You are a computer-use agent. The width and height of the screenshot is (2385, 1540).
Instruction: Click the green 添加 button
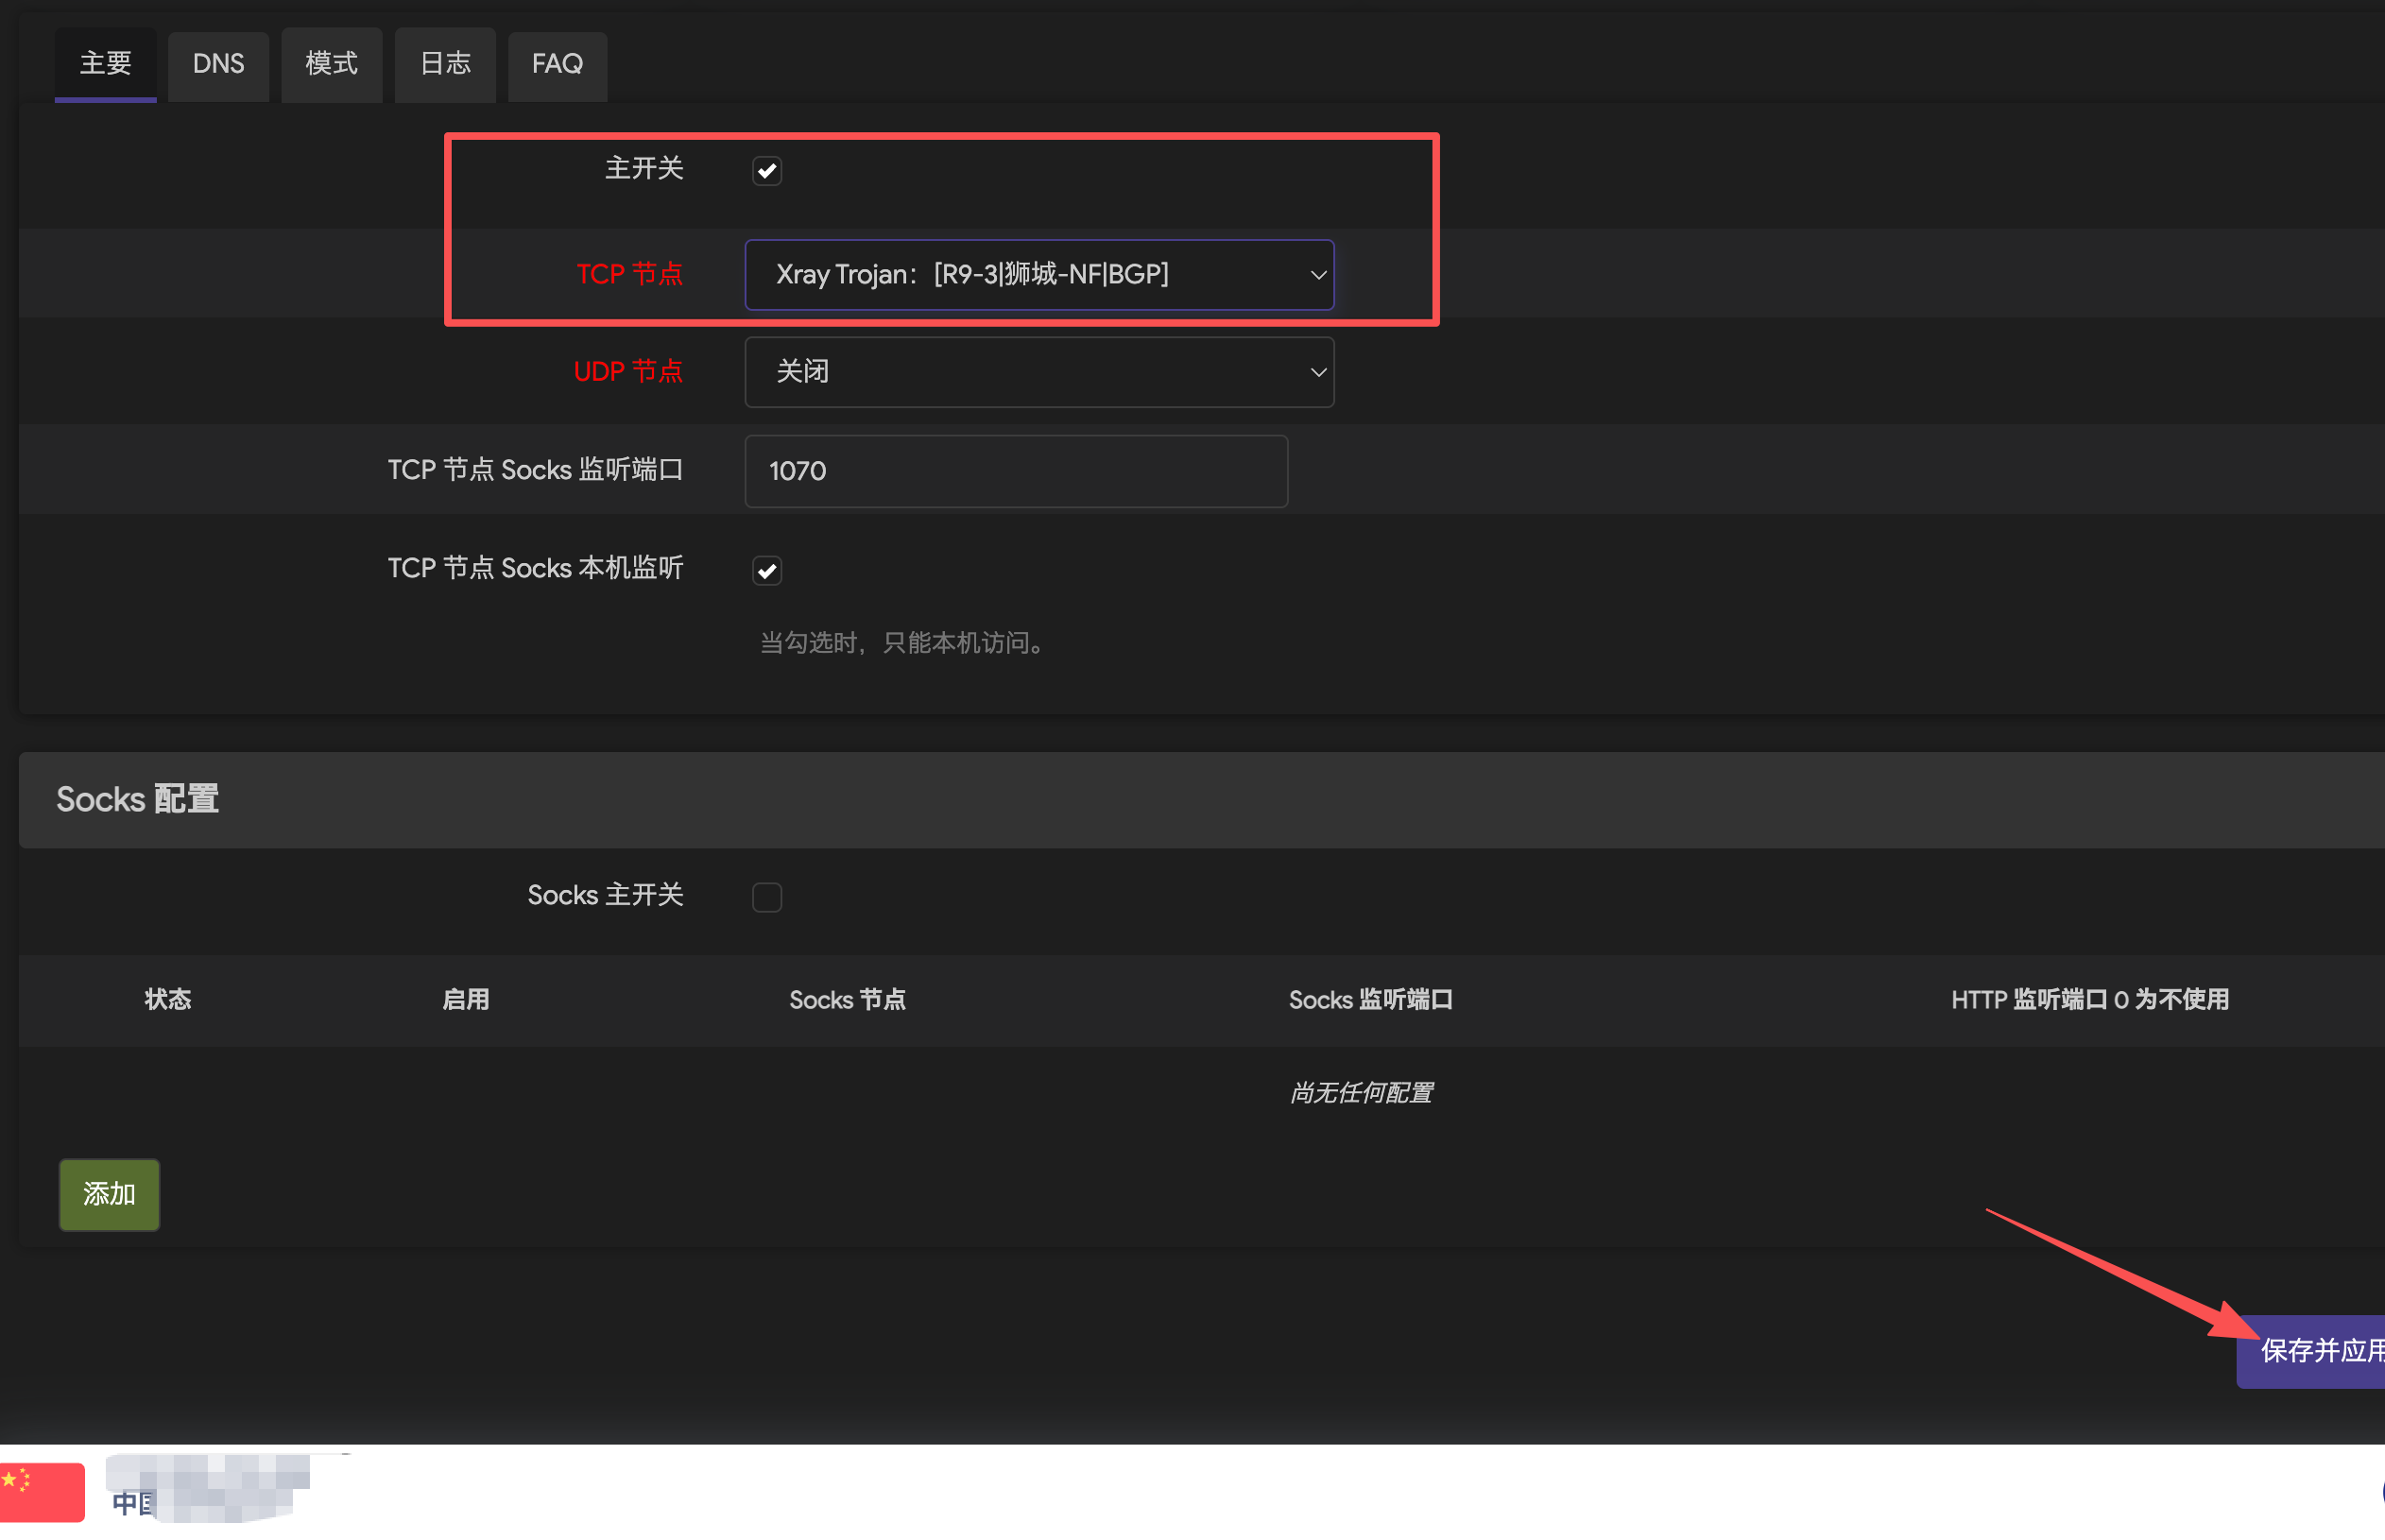[109, 1194]
